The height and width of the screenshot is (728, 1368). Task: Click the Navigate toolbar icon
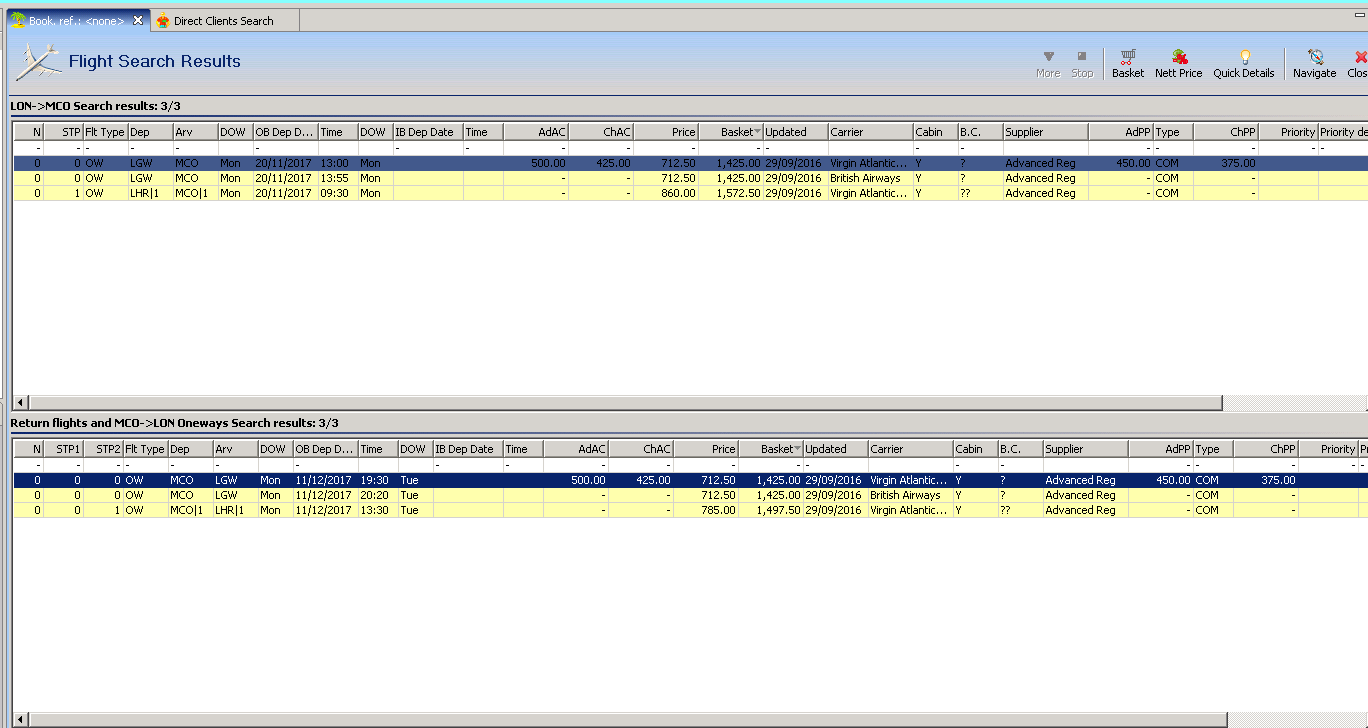click(1314, 64)
